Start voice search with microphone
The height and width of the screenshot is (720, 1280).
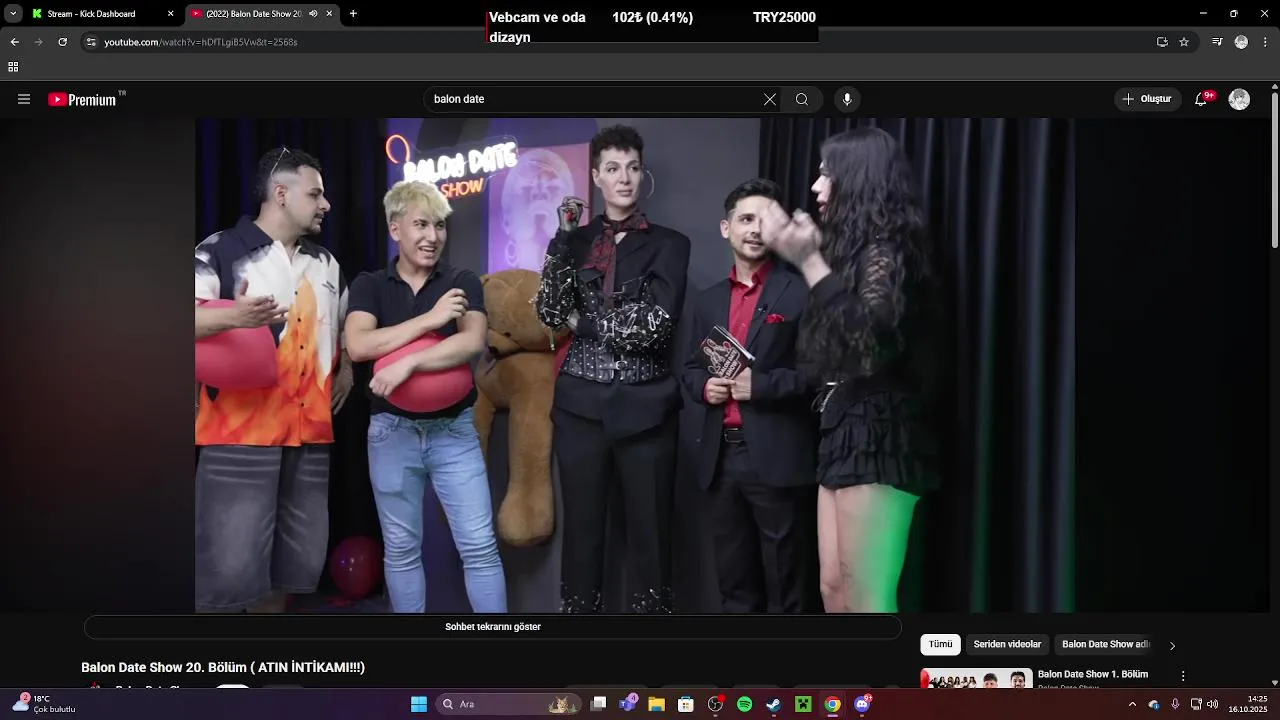[847, 99]
